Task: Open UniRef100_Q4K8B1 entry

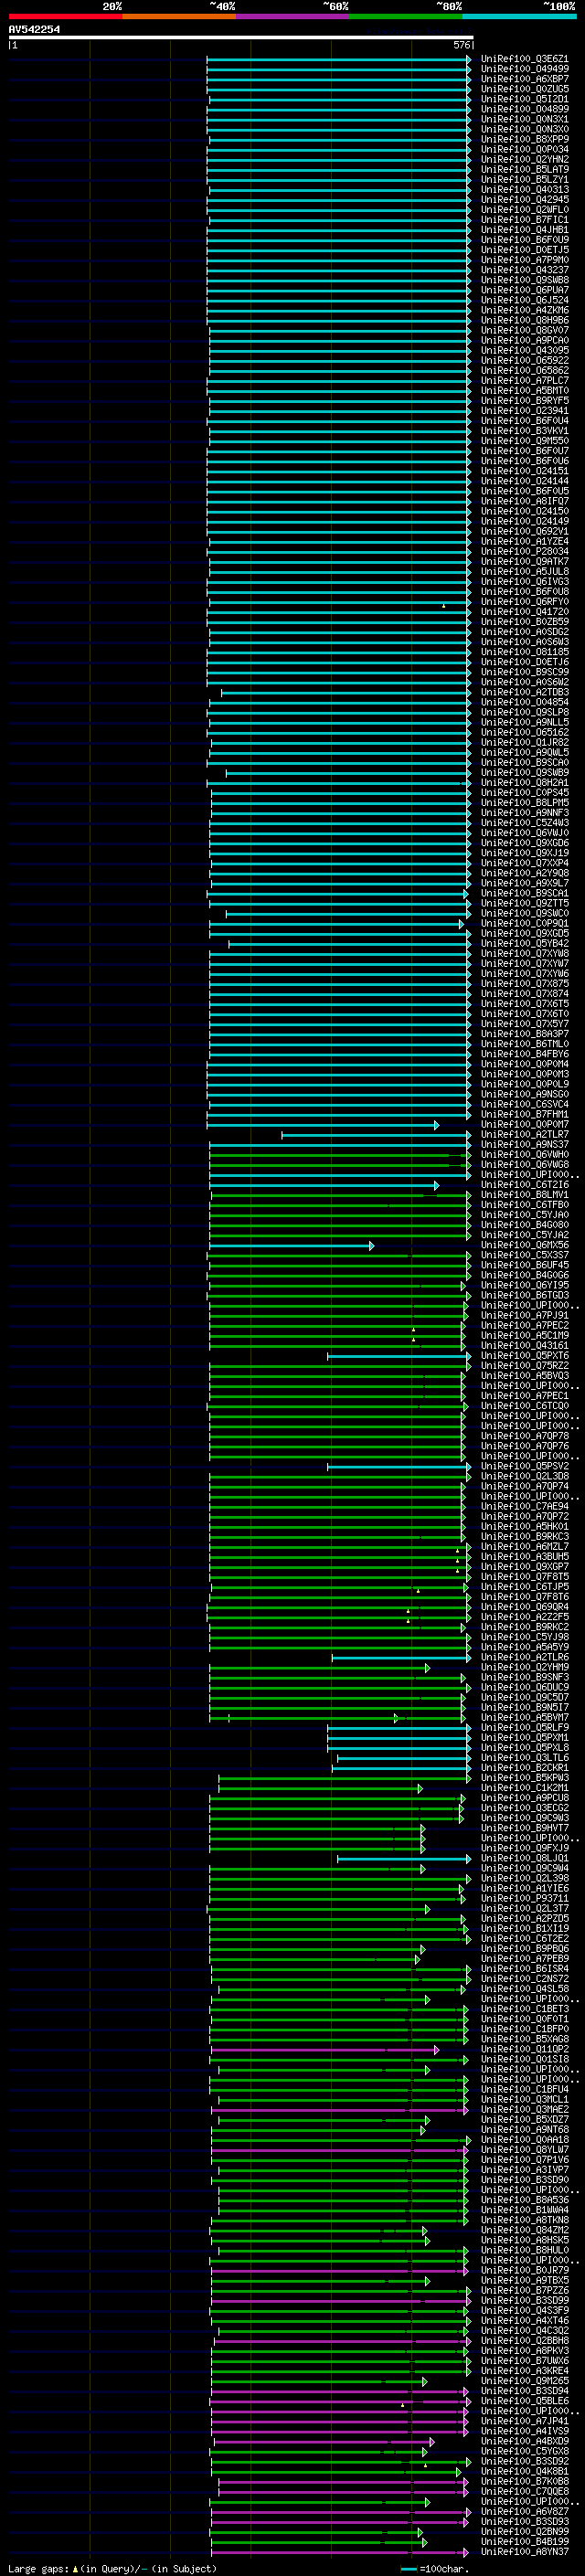Action: (x=524, y=2471)
